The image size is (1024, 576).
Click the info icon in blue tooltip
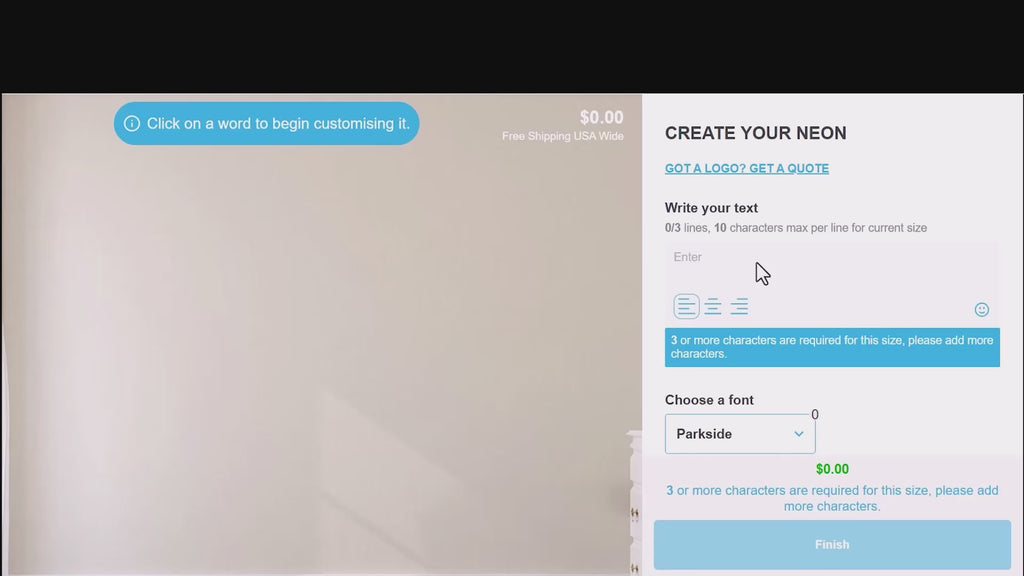[x=131, y=123]
